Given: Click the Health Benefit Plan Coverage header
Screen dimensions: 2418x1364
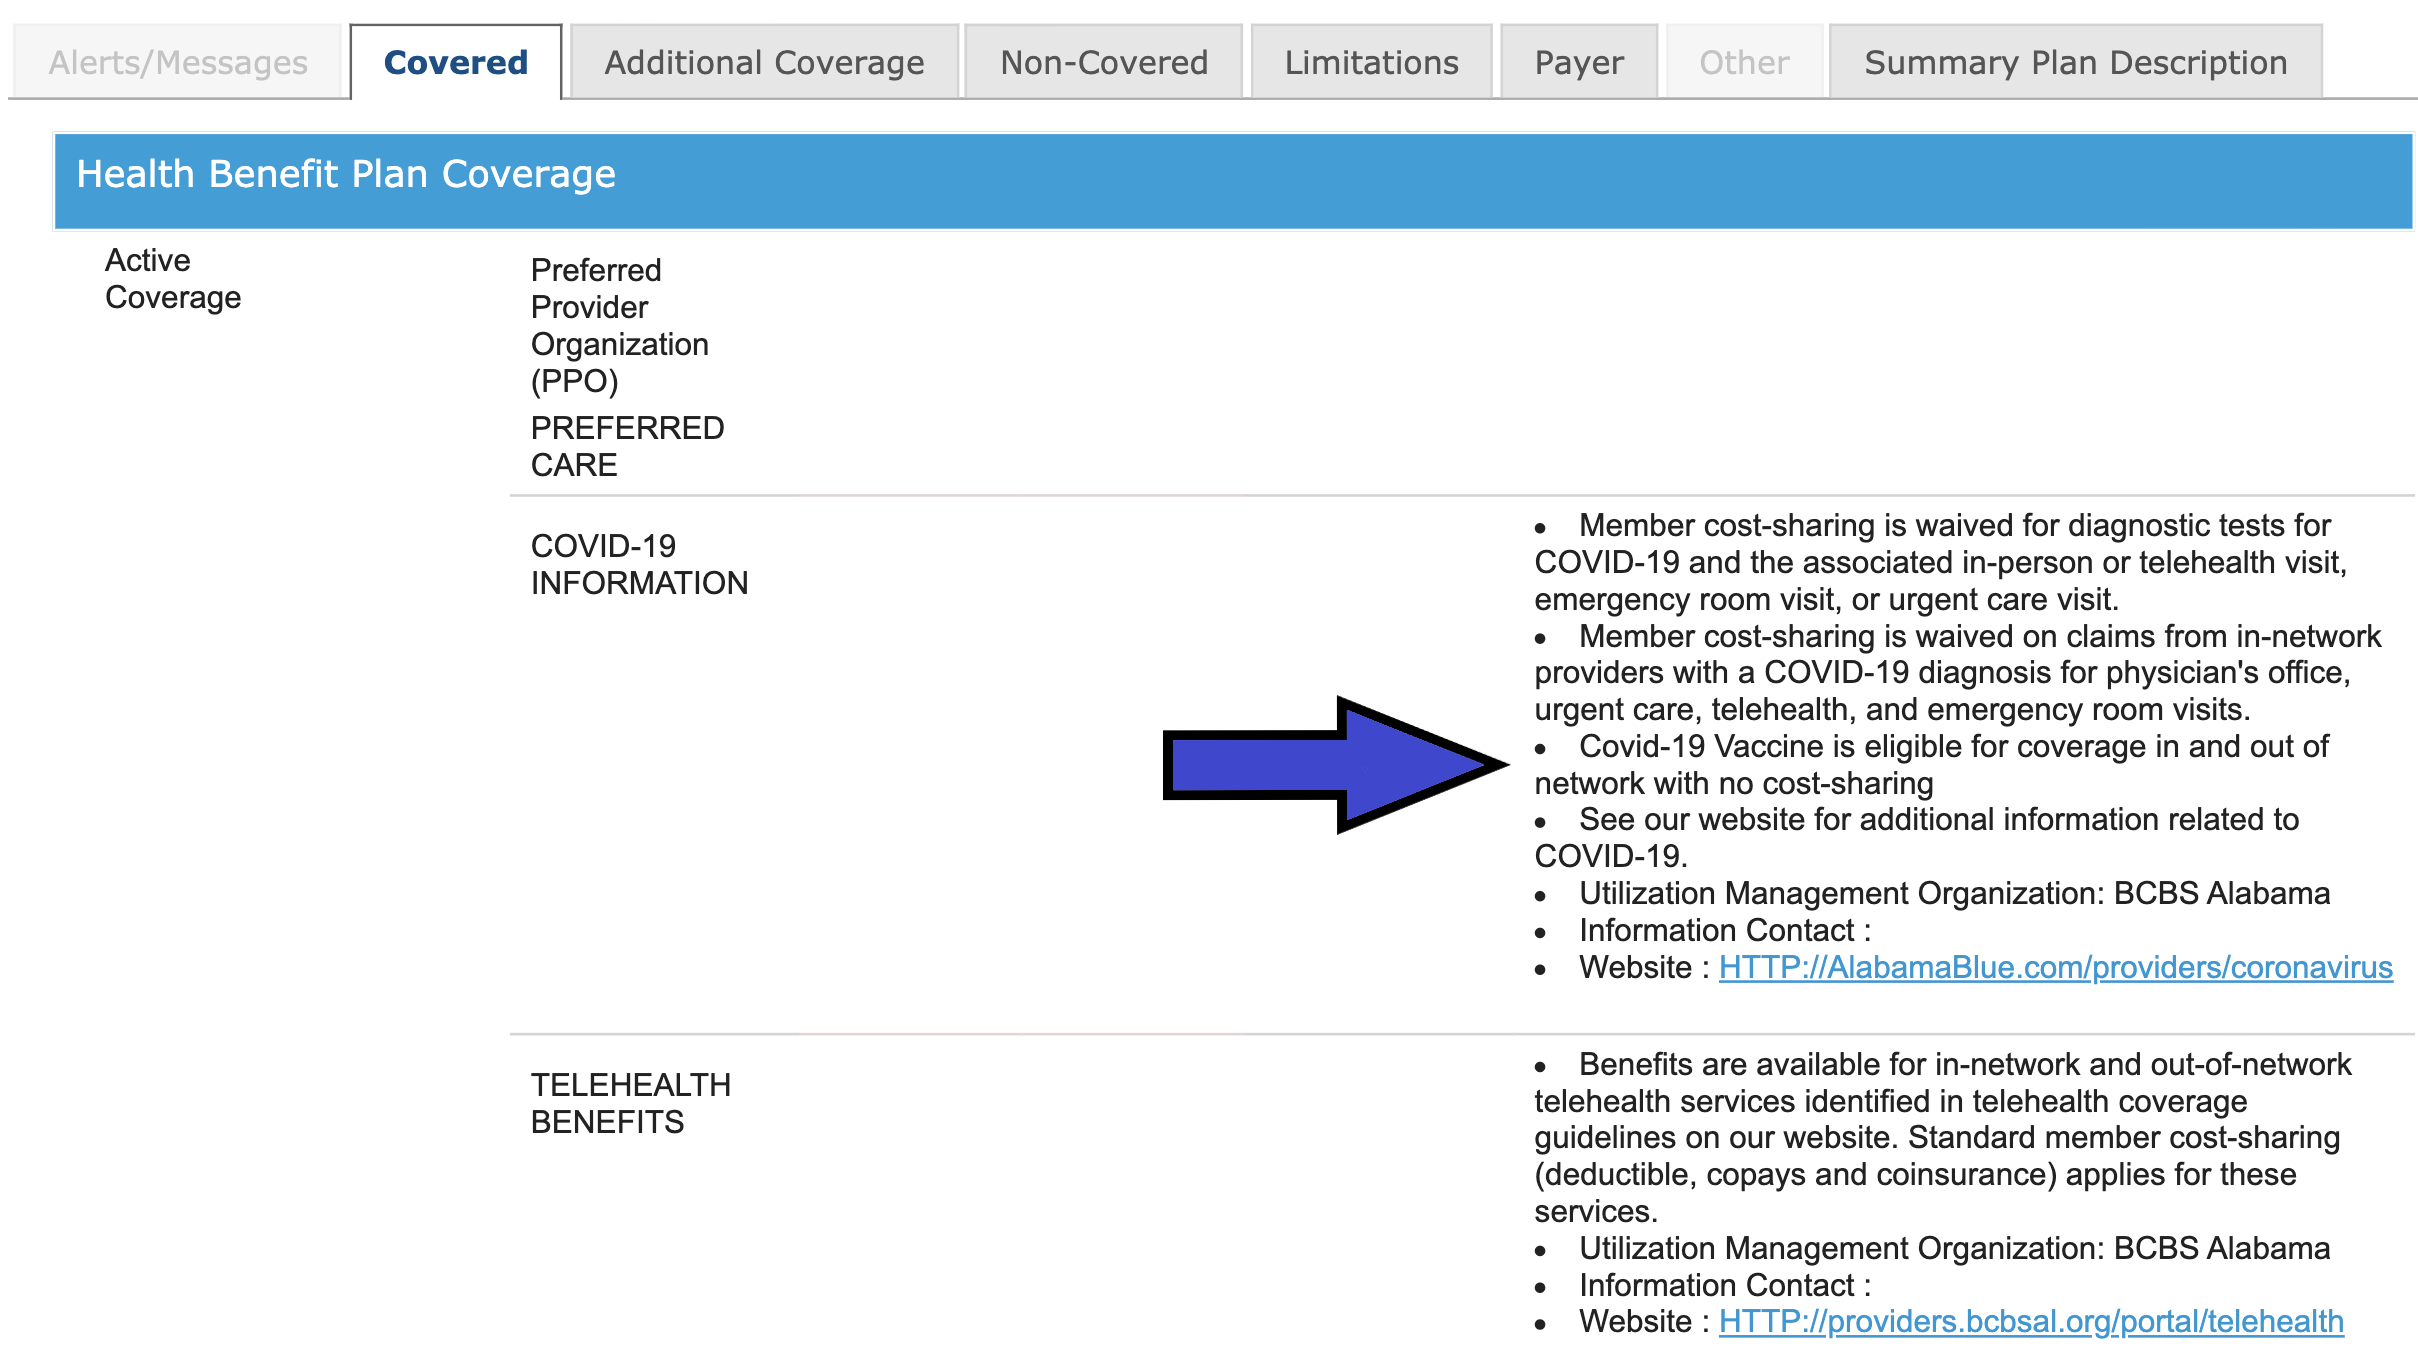Looking at the screenshot, I should tap(346, 174).
